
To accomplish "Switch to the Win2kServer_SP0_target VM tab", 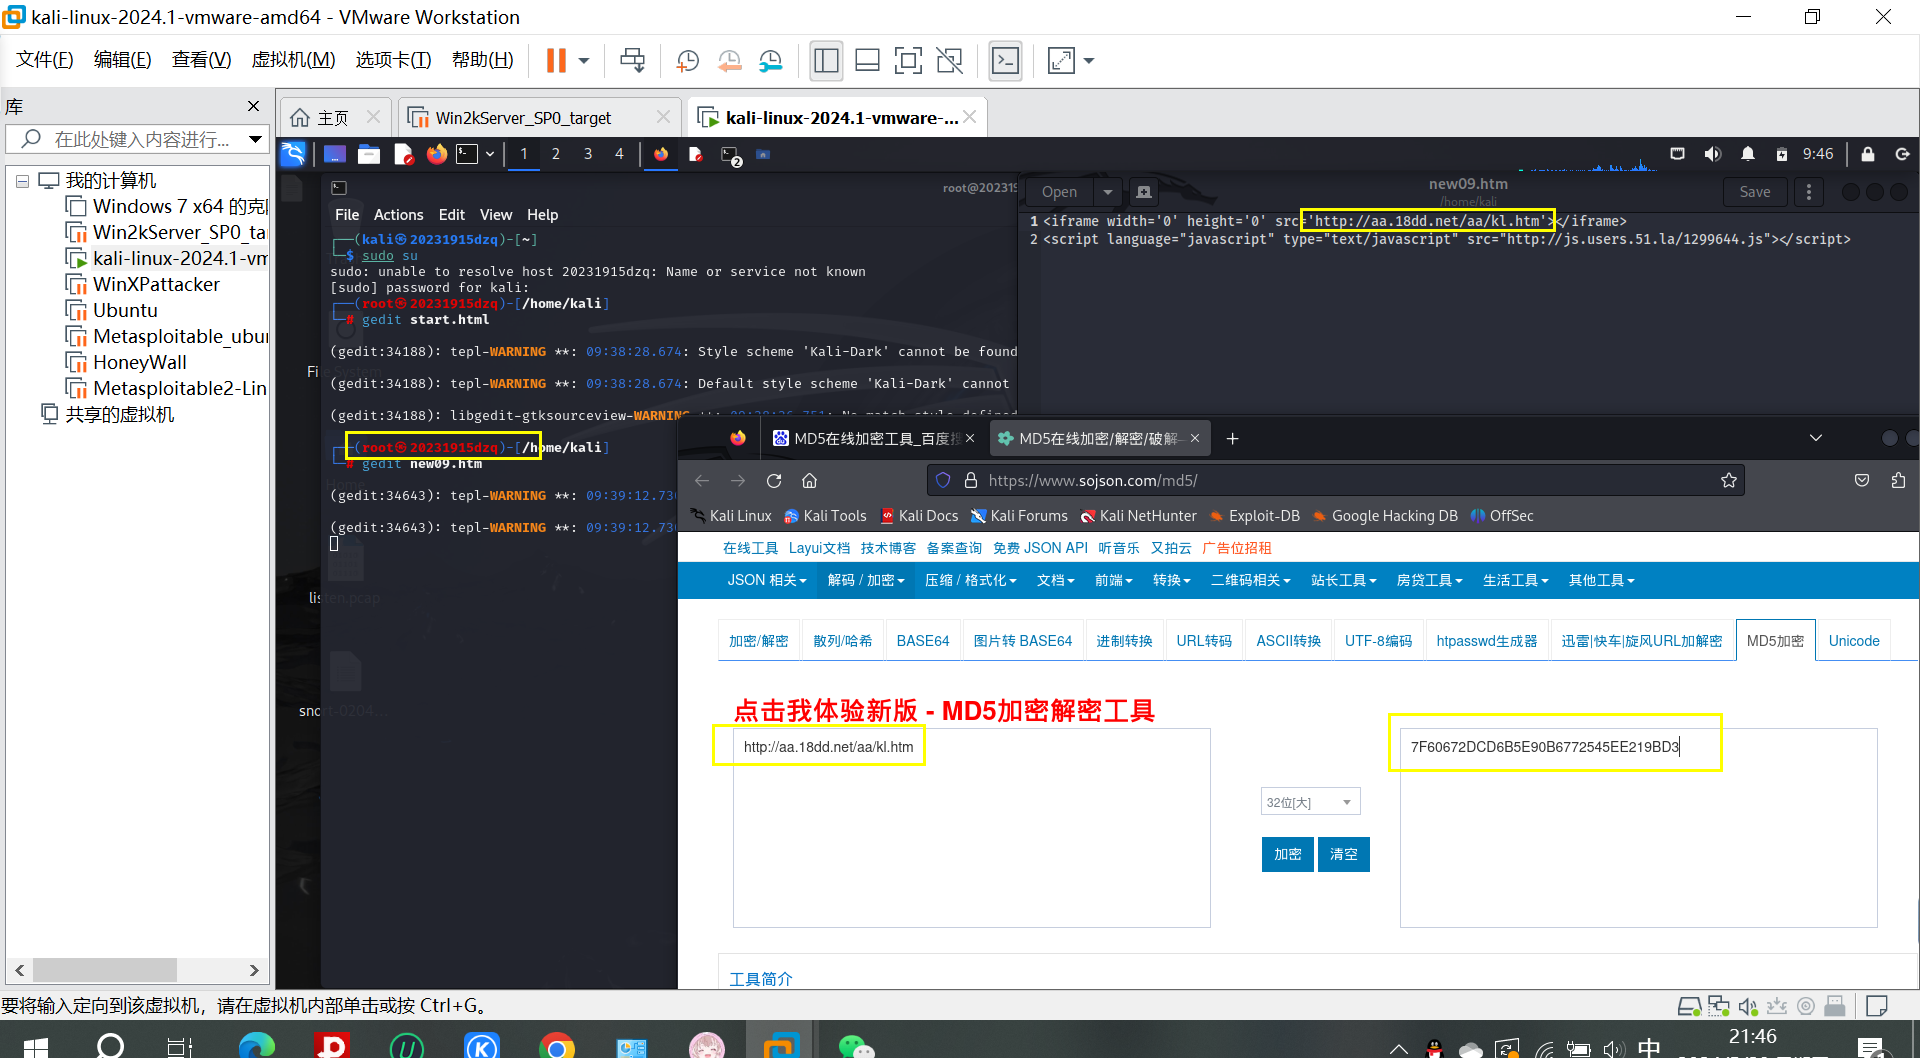I will tap(539, 118).
